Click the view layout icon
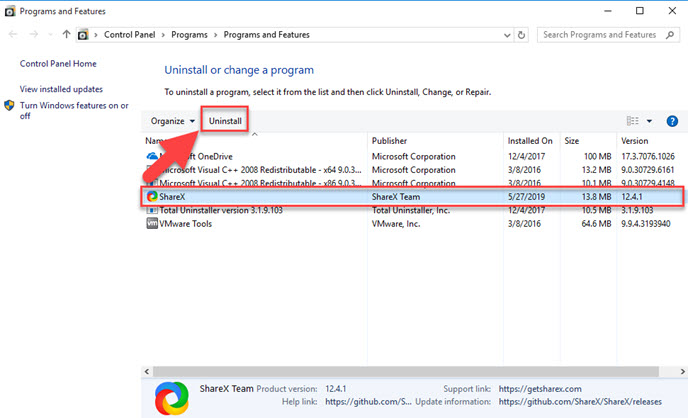The width and height of the screenshot is (688, 418). point(632,121)
